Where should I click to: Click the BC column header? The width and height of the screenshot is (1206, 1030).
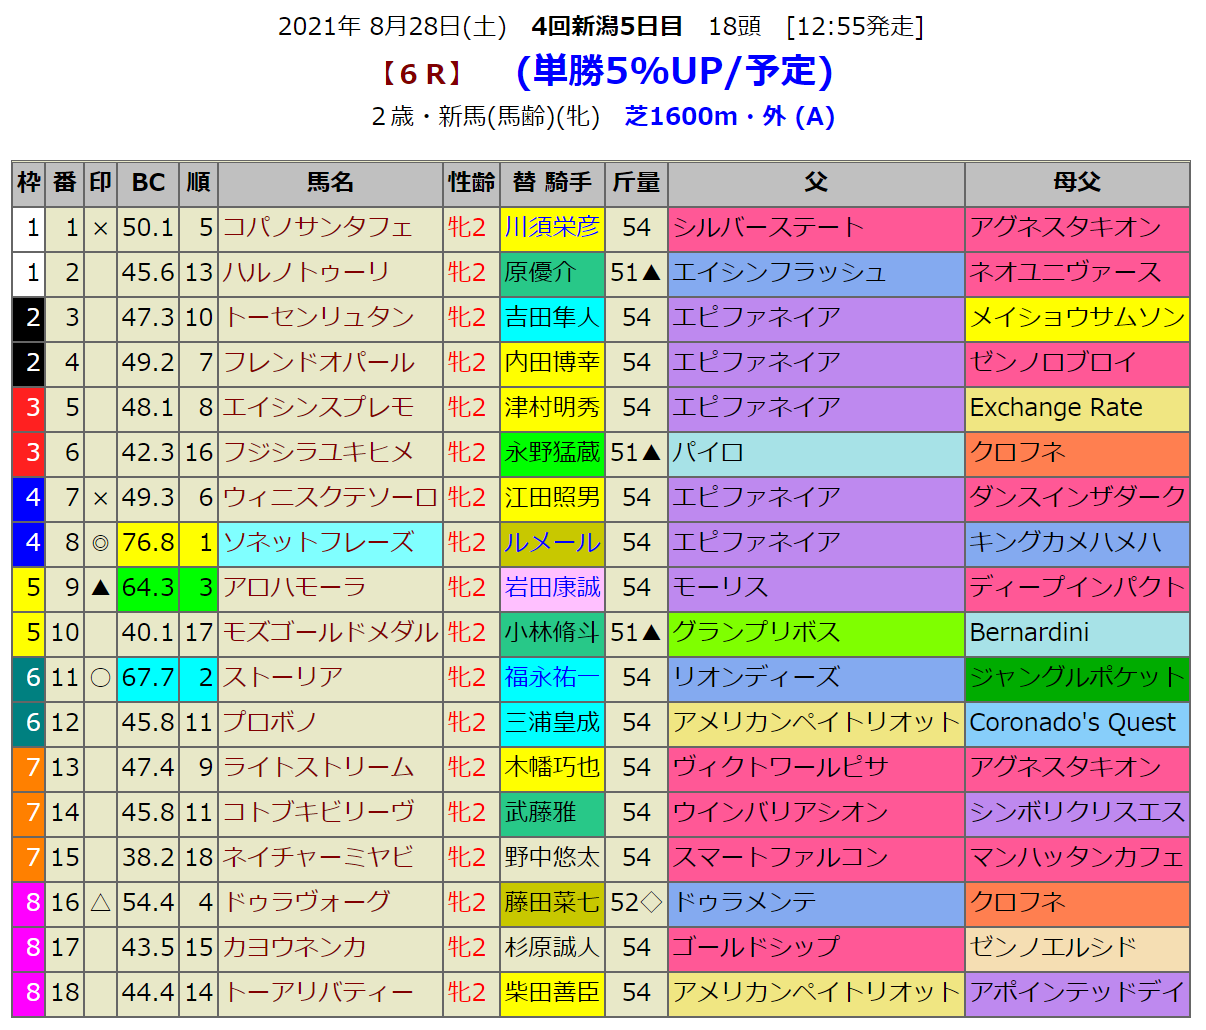[x=148, y=183]
